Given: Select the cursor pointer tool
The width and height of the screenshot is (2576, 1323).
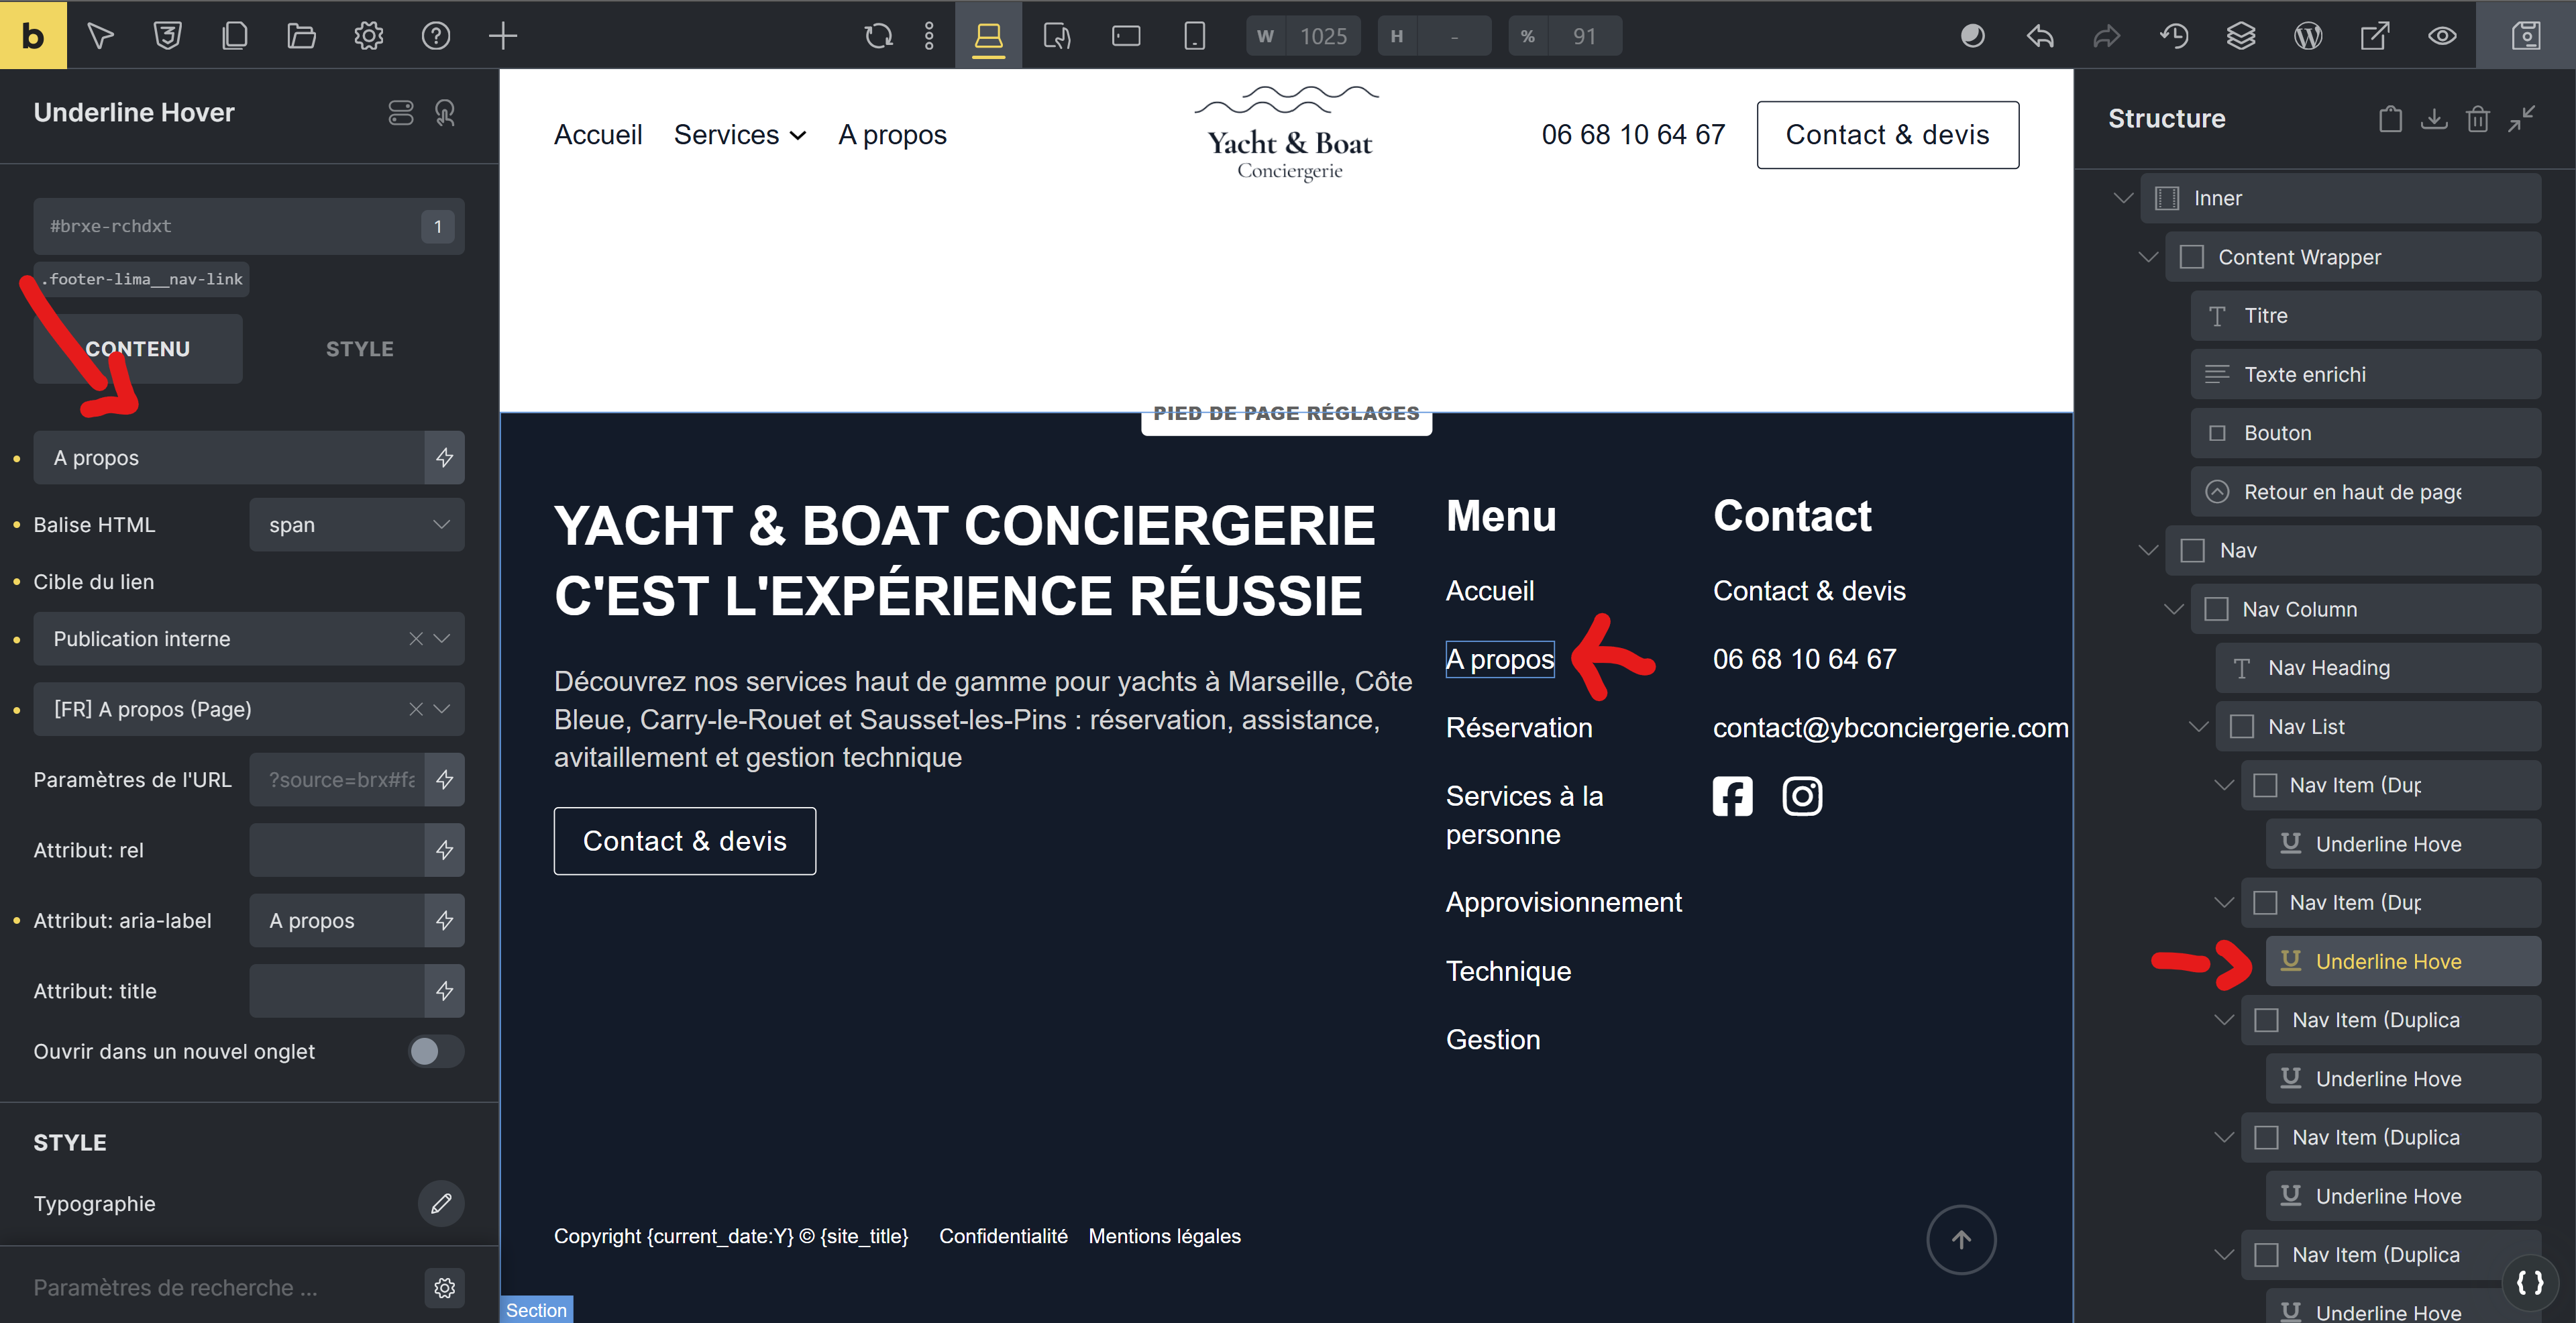Looking at the screenshot, I should pos(100,36).
